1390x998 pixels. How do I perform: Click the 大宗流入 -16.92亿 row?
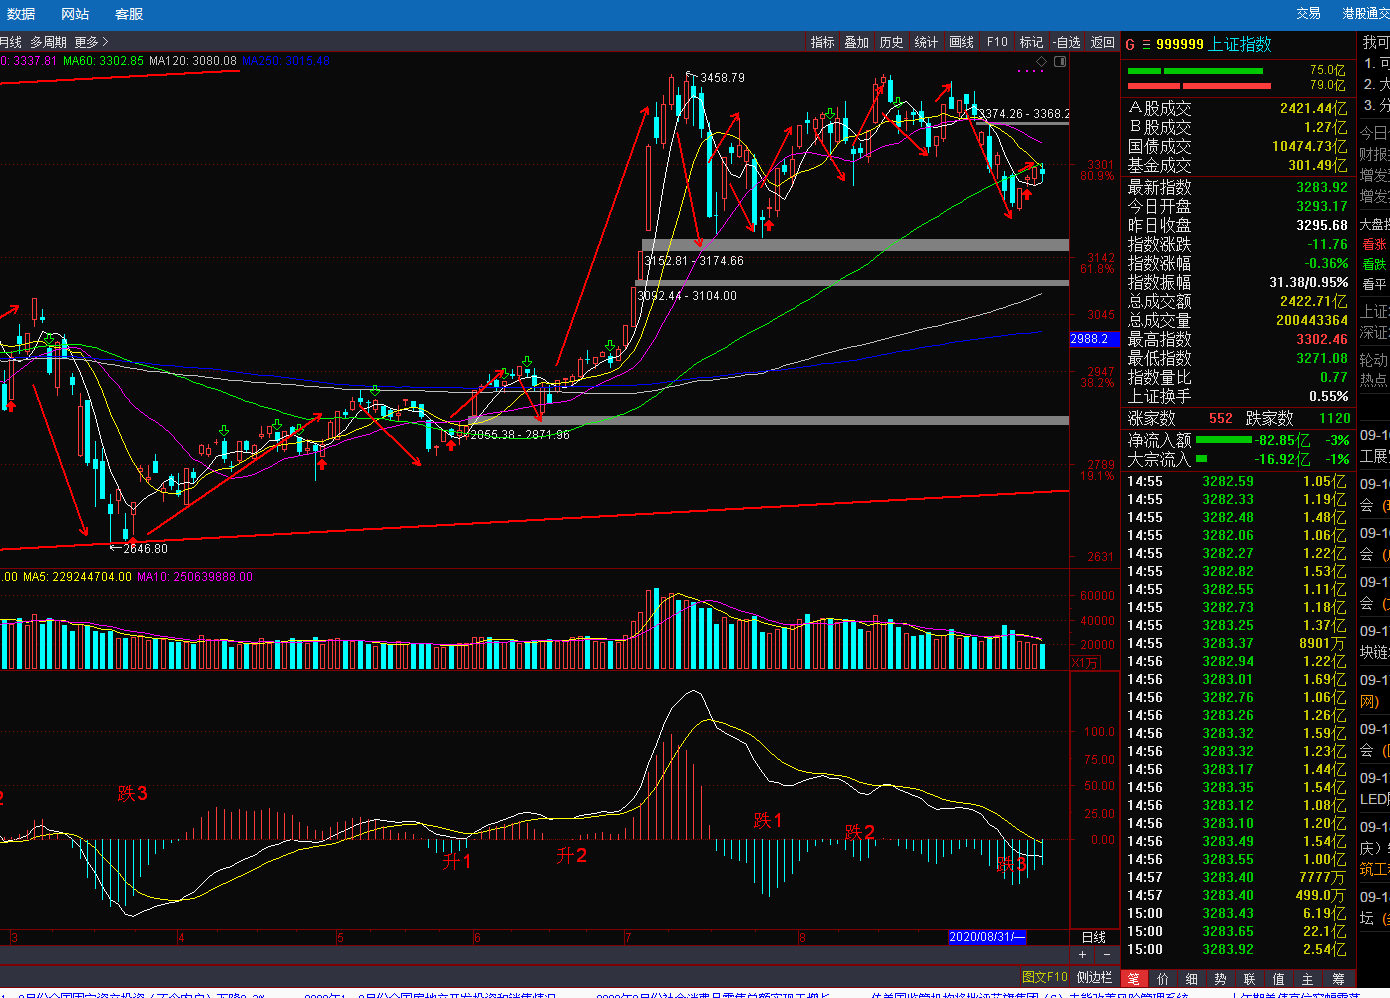click(x=1238, y=459)
